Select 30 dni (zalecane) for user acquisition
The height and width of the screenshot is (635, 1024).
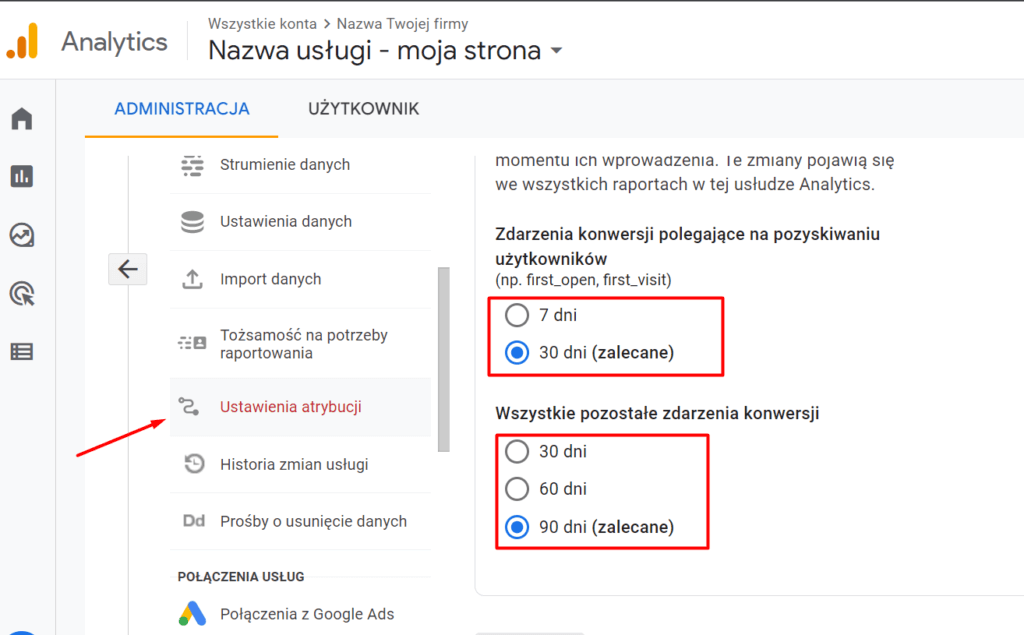point(517,353)
